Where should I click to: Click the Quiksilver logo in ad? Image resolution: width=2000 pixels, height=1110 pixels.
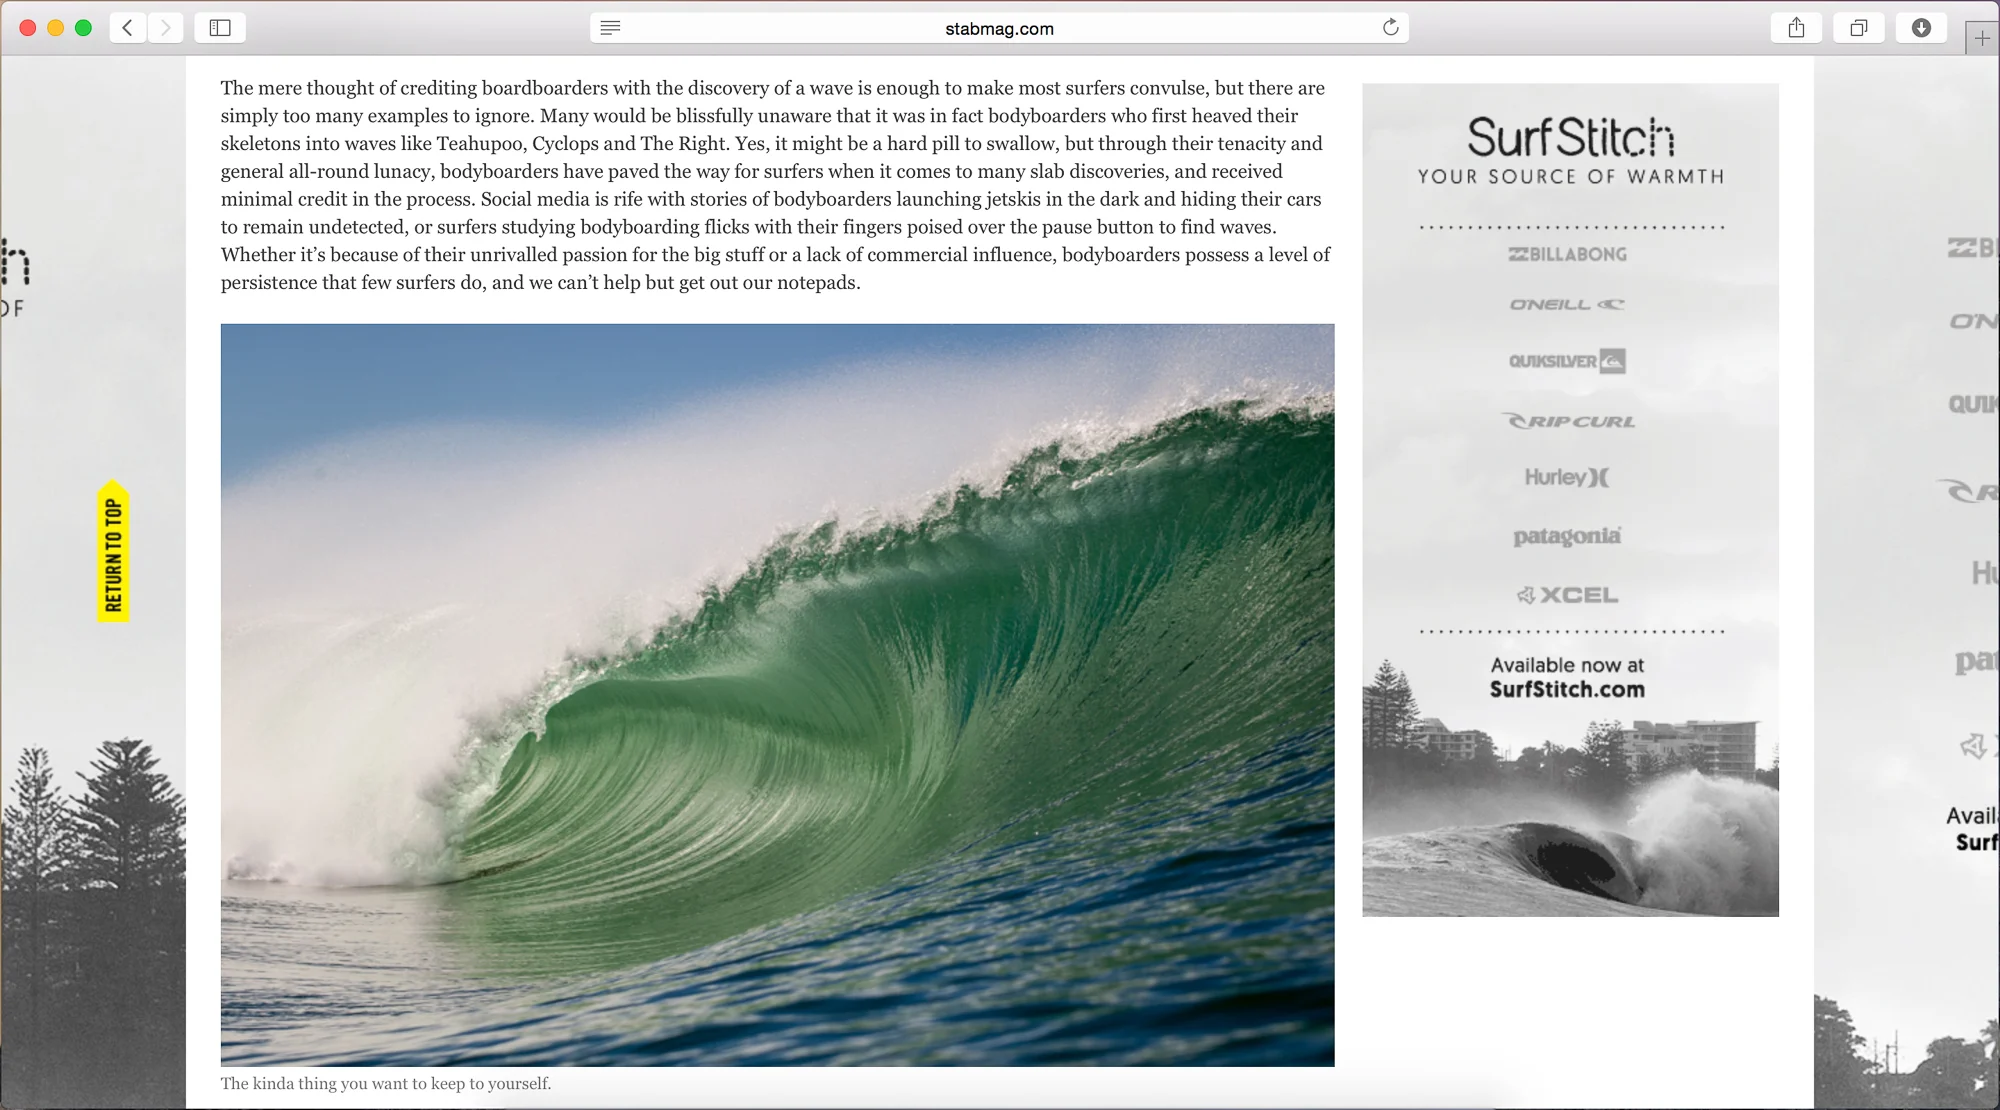click(1567, 361)
